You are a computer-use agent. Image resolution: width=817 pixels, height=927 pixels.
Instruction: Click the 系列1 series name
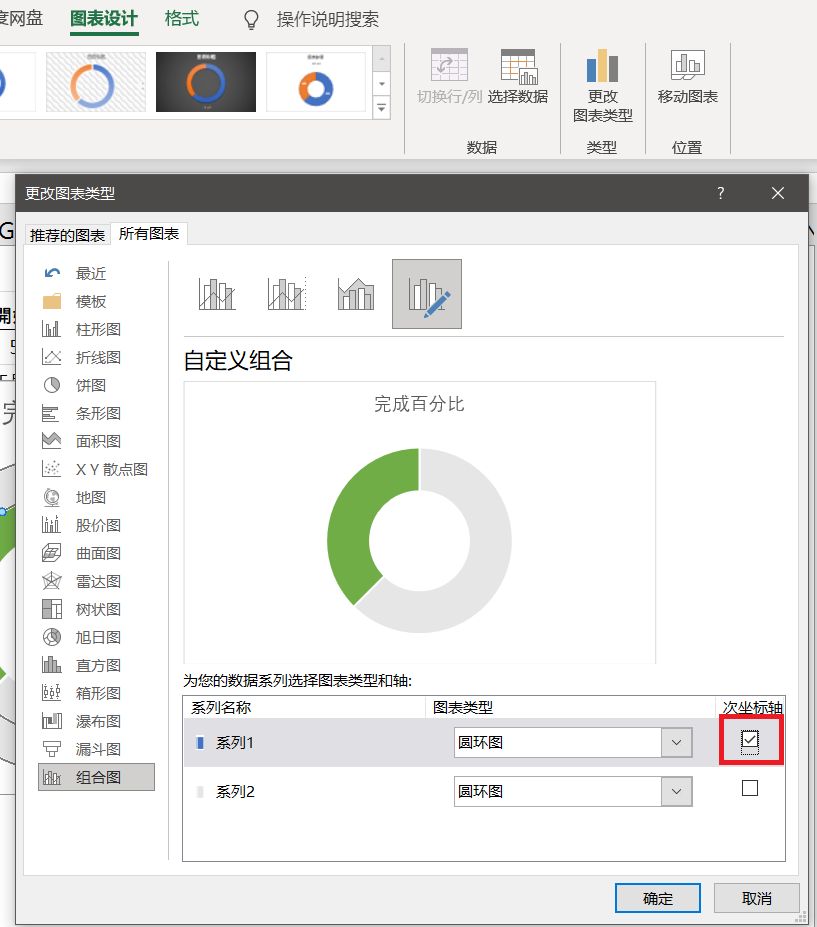click(235, 743)
